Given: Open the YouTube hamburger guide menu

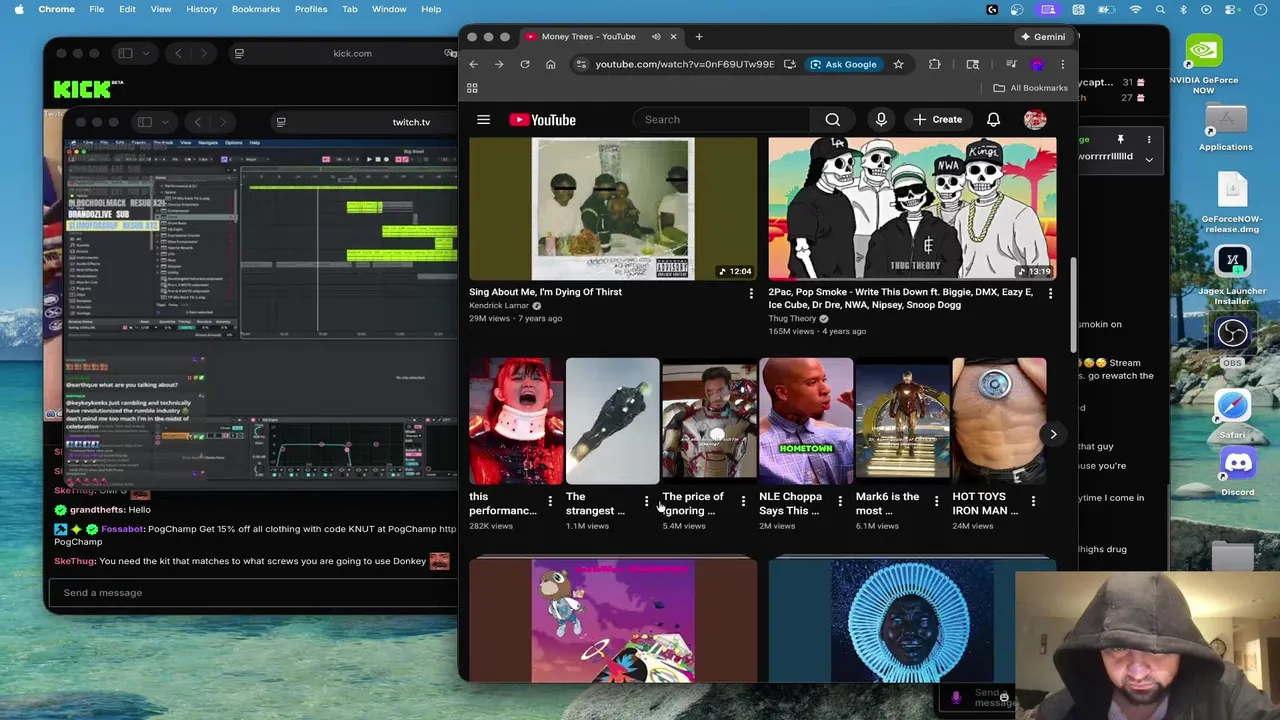Looking at the screenshot, I should (x=483, y=120).
